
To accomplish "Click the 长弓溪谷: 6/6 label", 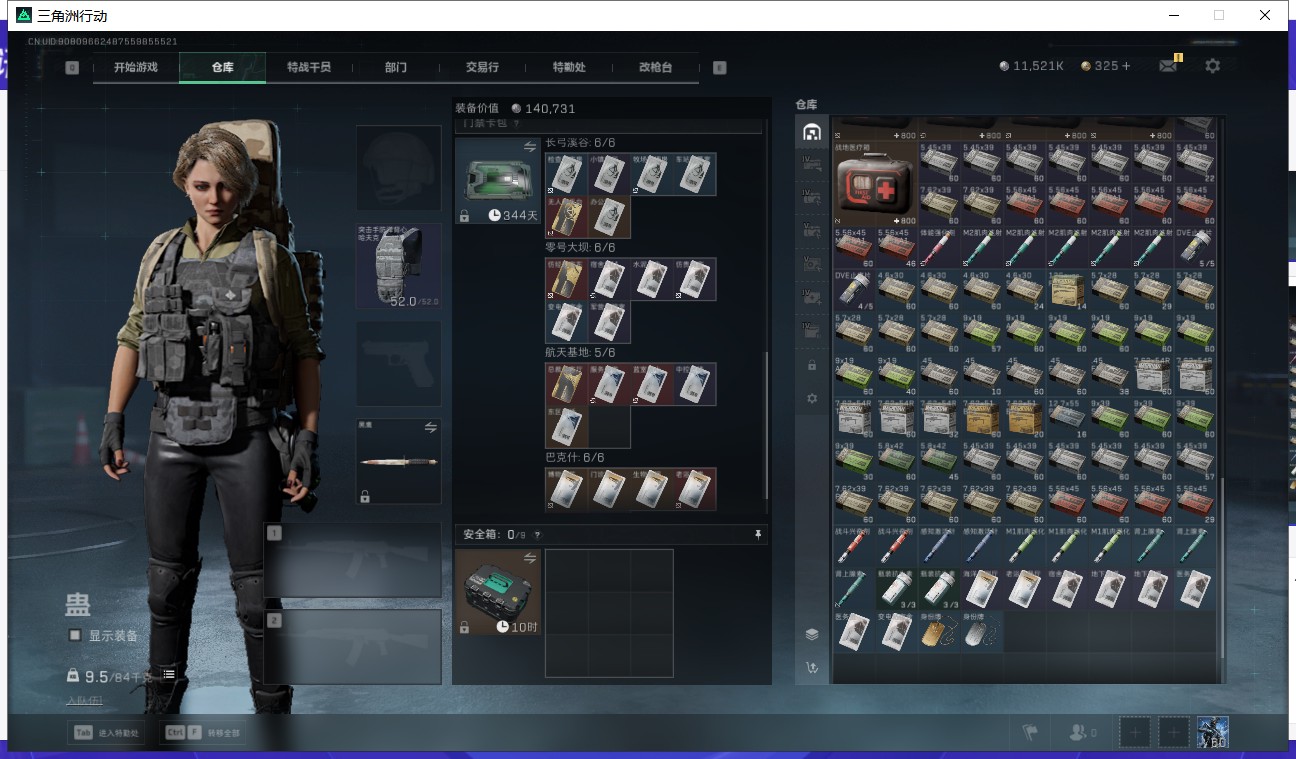I will tap(580, 143).
